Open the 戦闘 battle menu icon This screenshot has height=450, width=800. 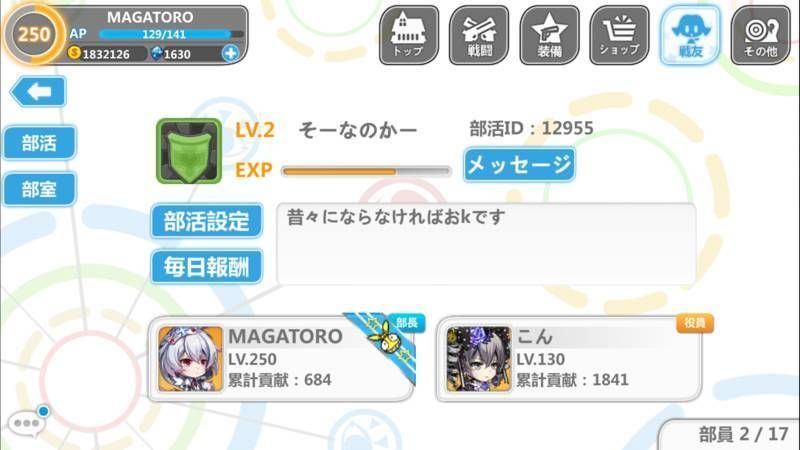(479, 35)
